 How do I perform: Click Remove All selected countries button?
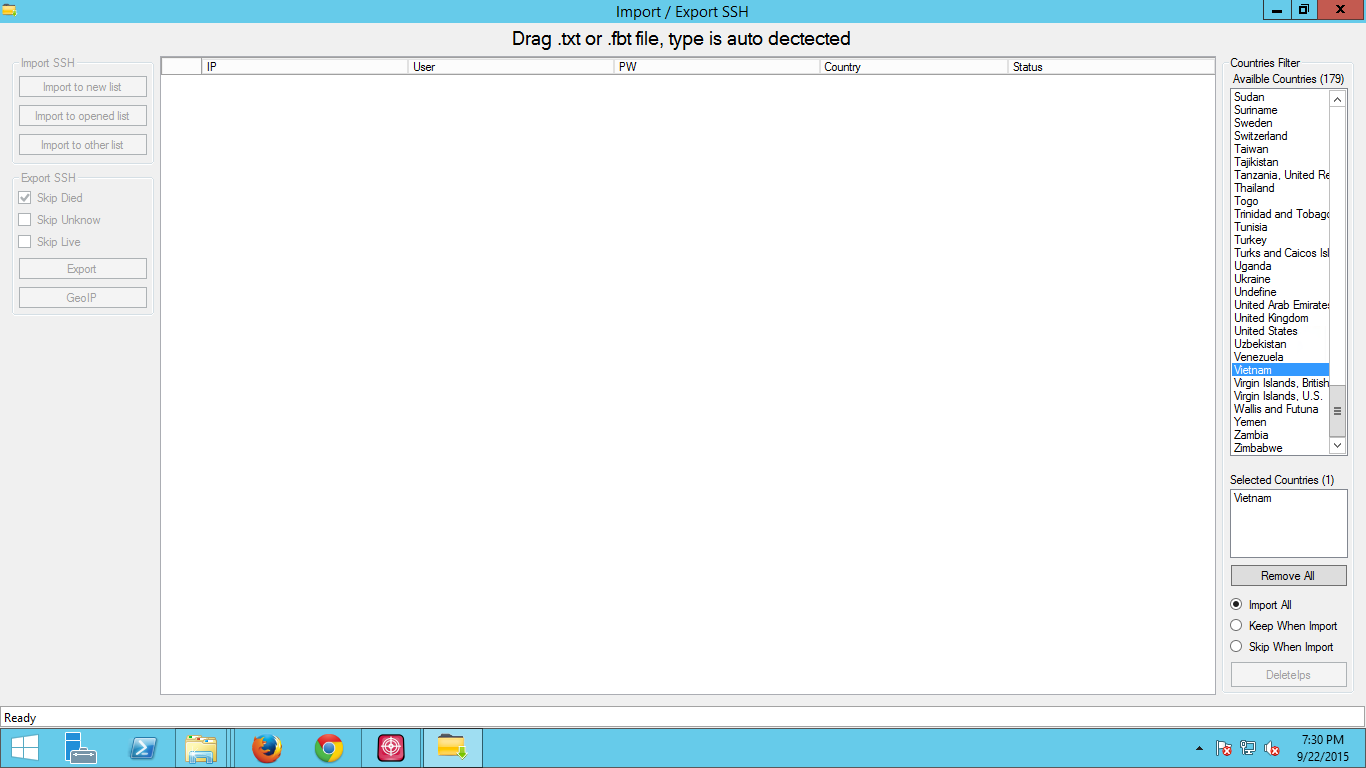tap(1288, 576)
